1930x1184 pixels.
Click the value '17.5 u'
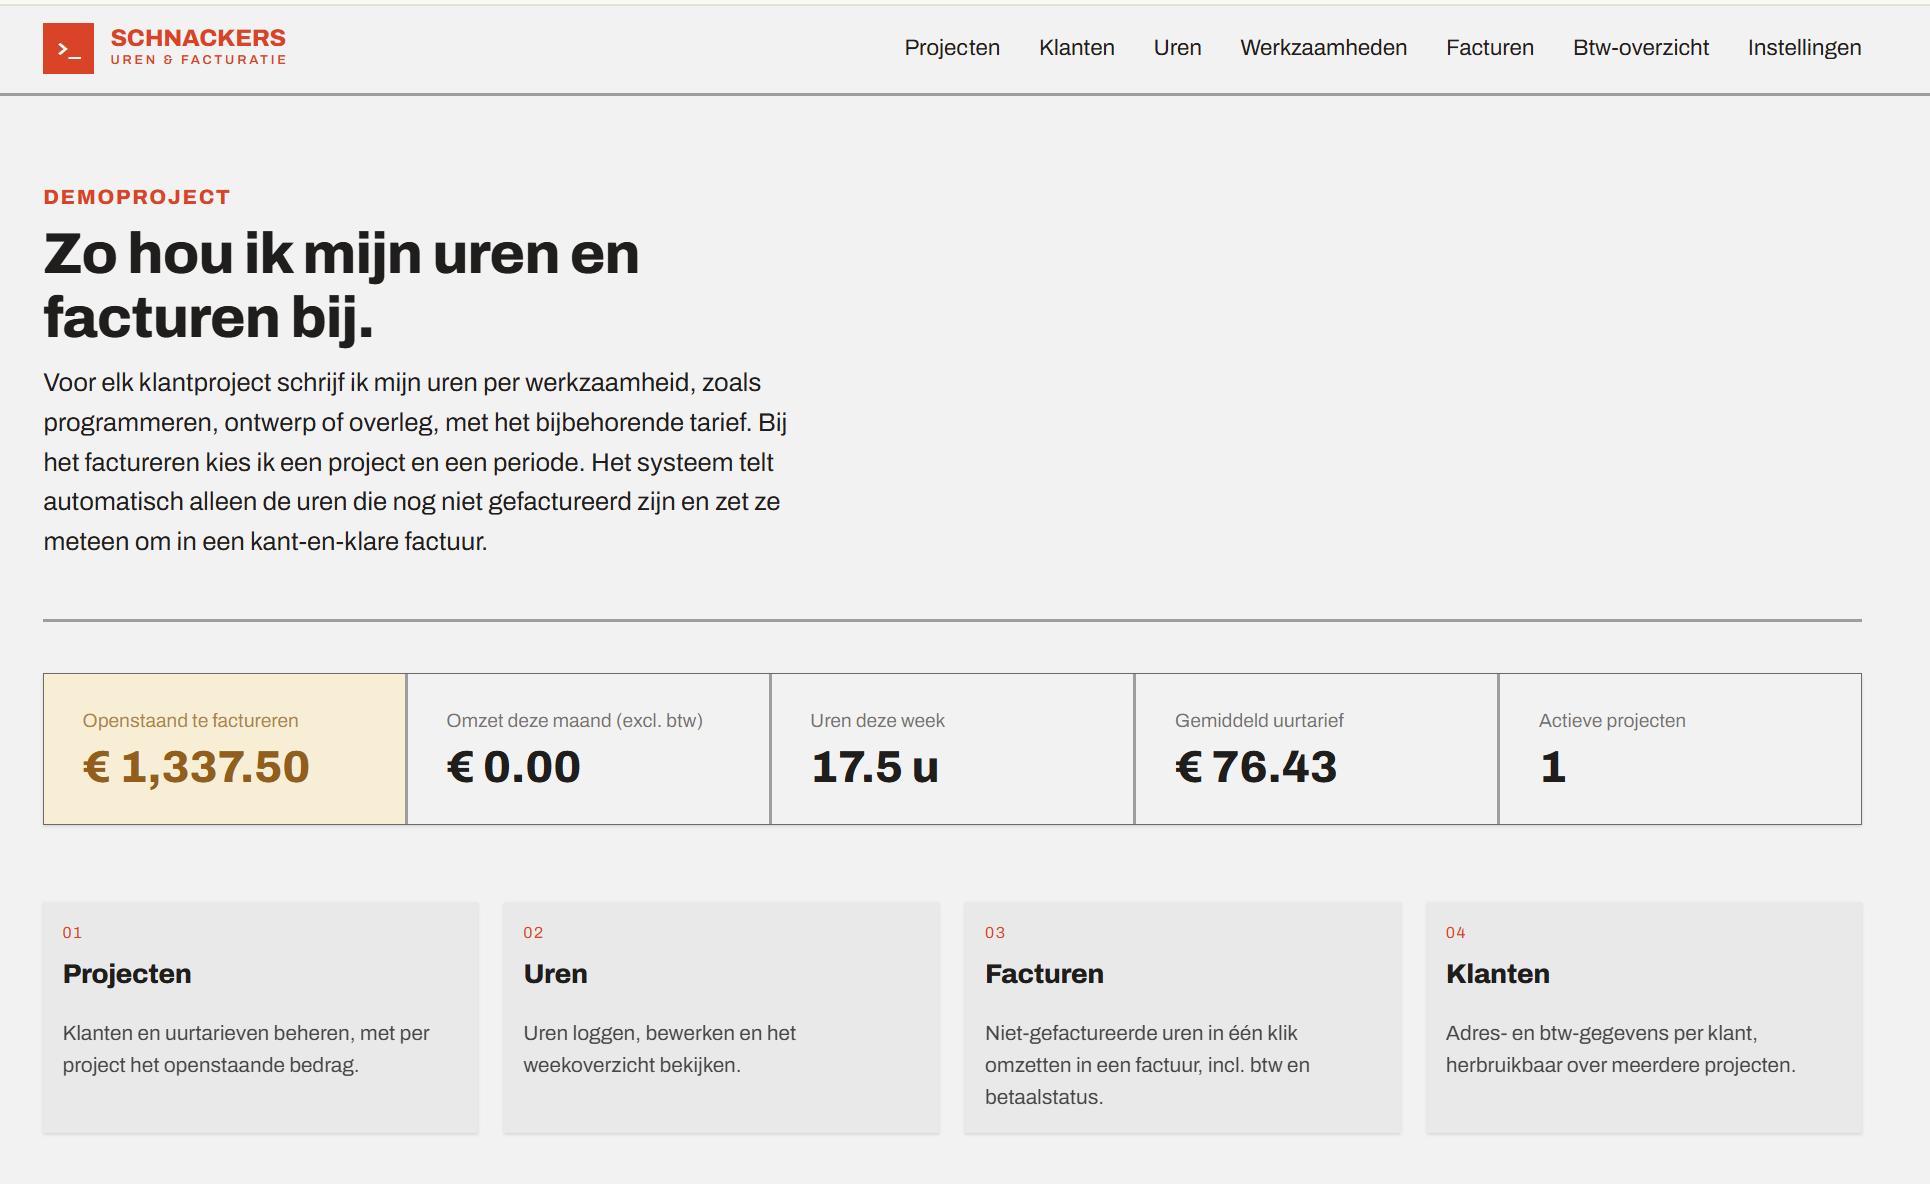[875, 767]
